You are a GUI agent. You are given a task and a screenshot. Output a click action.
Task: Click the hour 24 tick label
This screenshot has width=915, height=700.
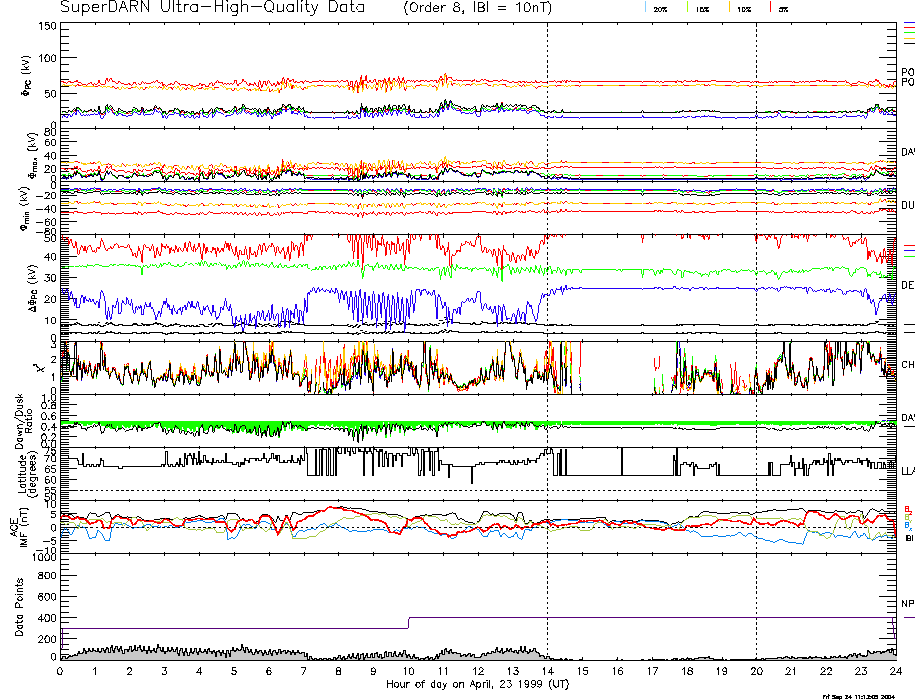(894, 671)
